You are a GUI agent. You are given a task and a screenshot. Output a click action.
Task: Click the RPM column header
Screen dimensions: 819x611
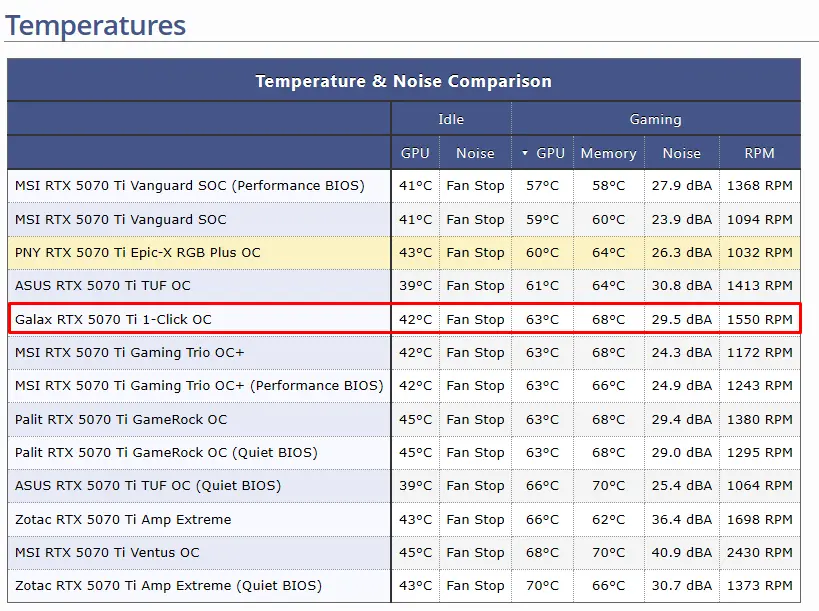coord(759,153)
